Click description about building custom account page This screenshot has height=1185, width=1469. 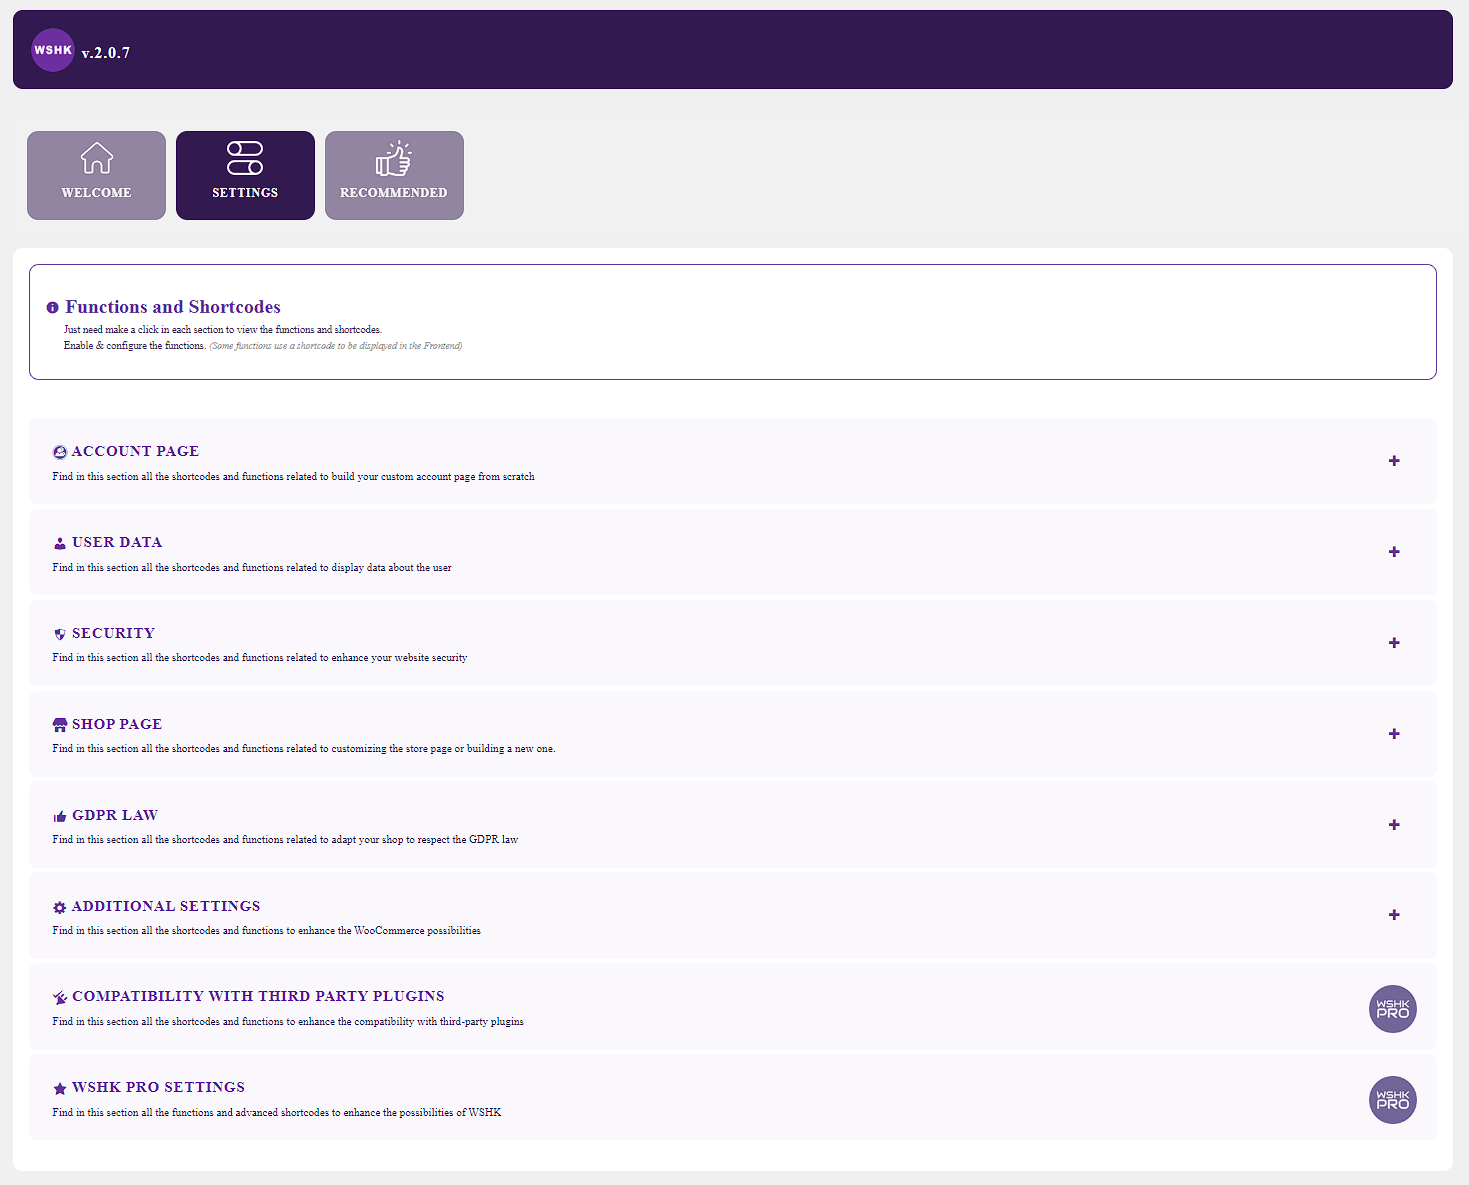(x=294, y=477)
